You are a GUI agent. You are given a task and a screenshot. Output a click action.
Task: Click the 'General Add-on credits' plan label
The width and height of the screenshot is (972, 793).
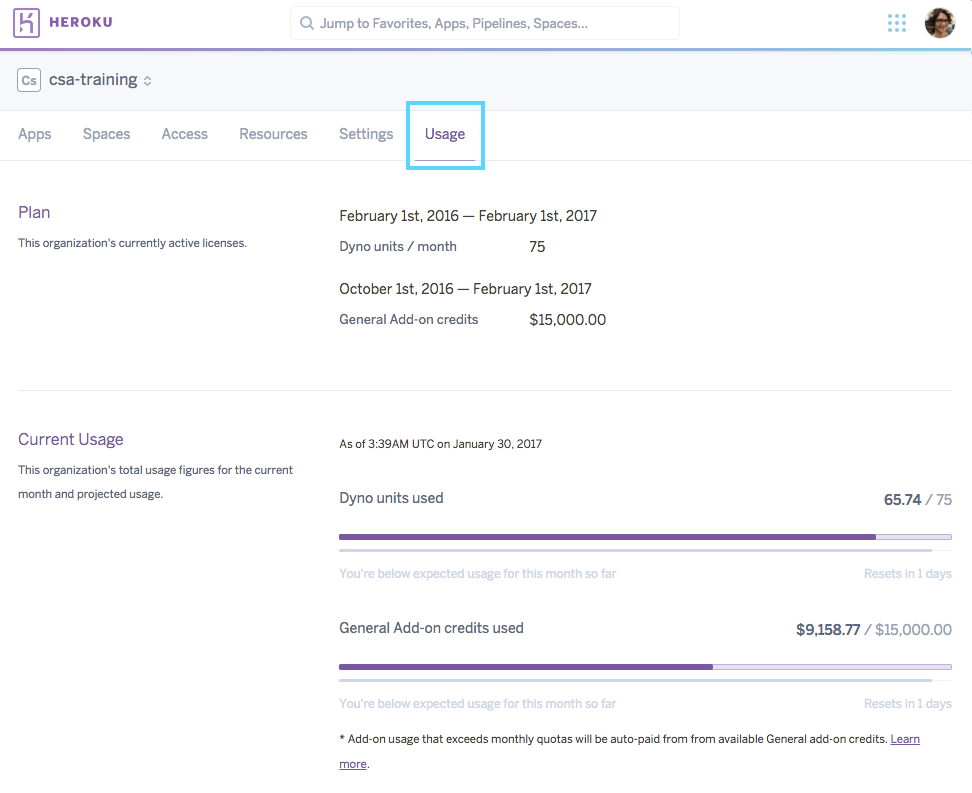pyautogui.click(x=409, y=319)
